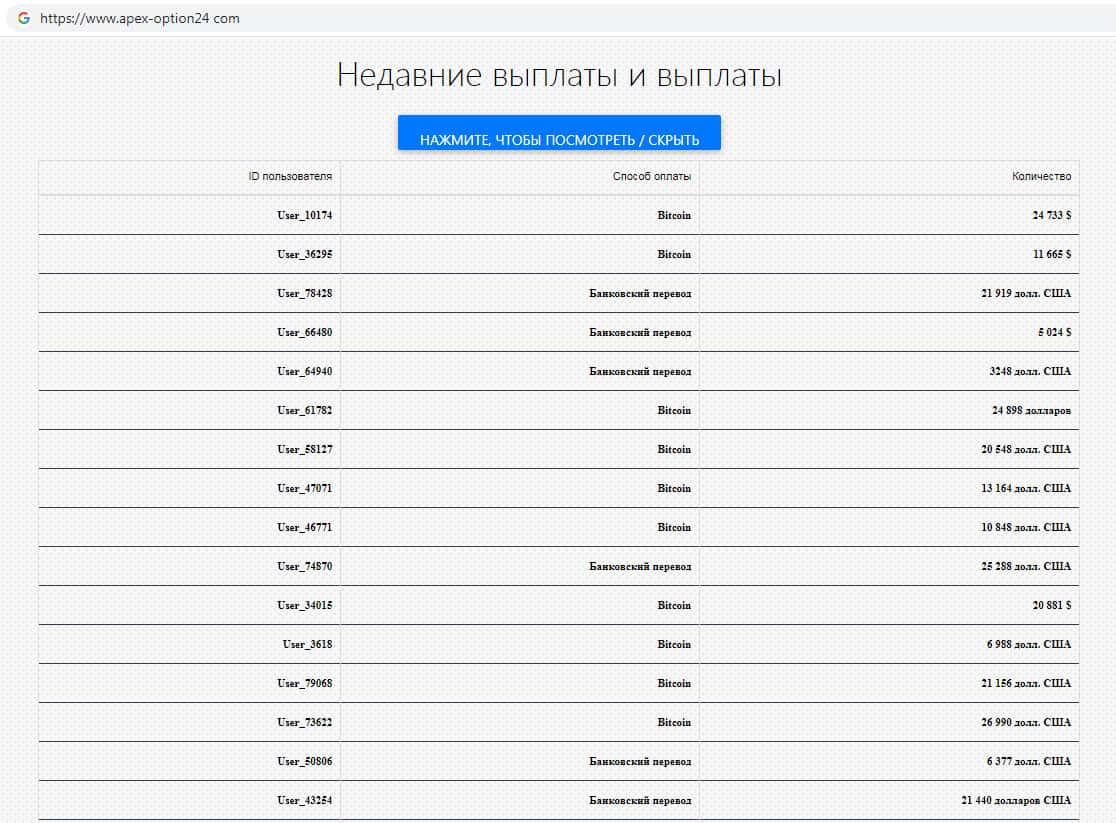Click the 10 848 долл. США amount
The image size is (1116, 823).
[x=1025, y=528]
